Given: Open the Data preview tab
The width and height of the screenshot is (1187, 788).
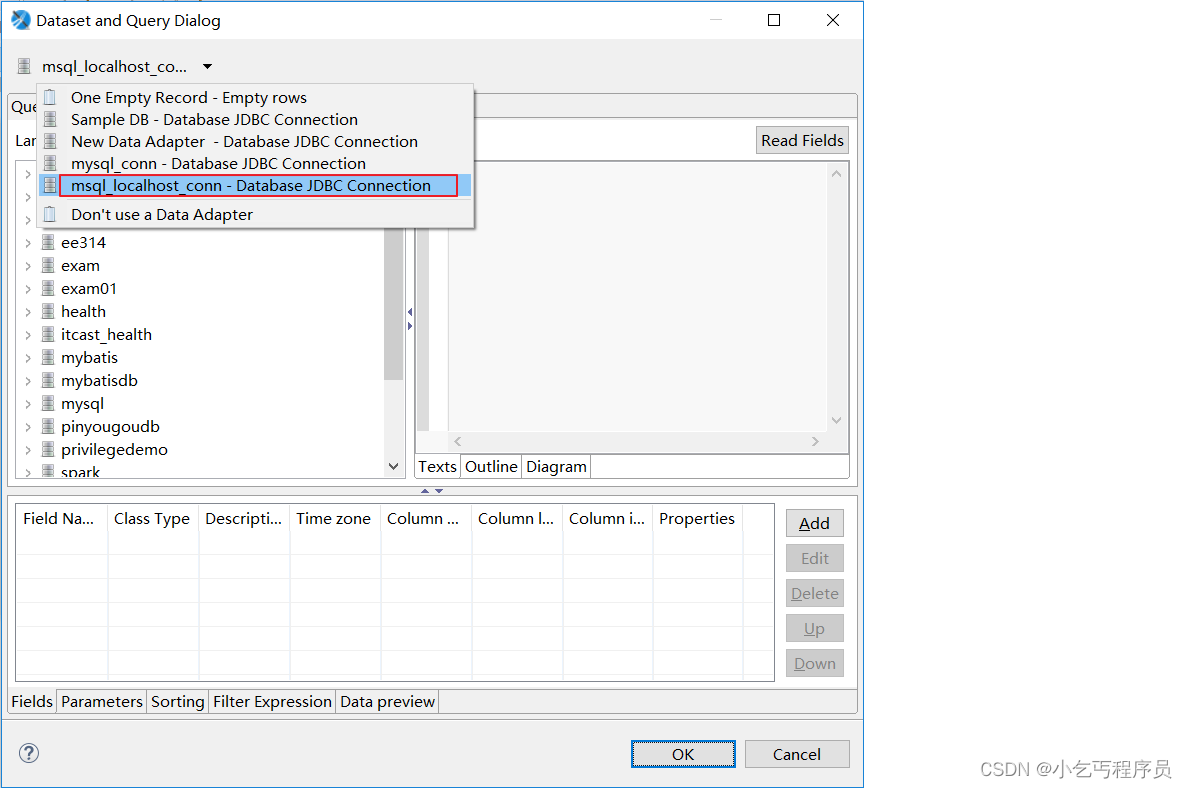Looking at the screenshot, I should tap(388, 702).
